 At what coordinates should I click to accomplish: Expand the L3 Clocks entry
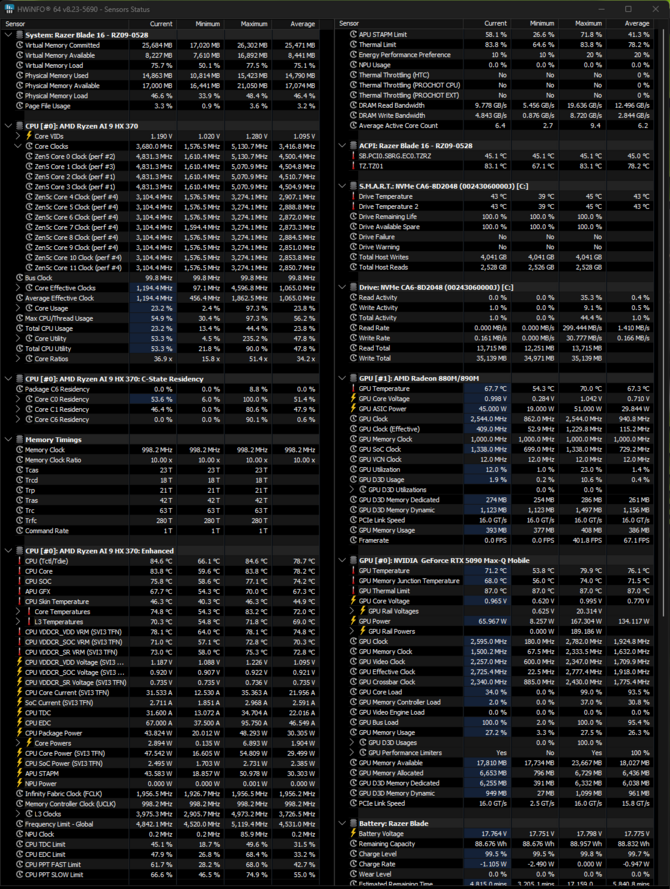[x=18, y=814]
